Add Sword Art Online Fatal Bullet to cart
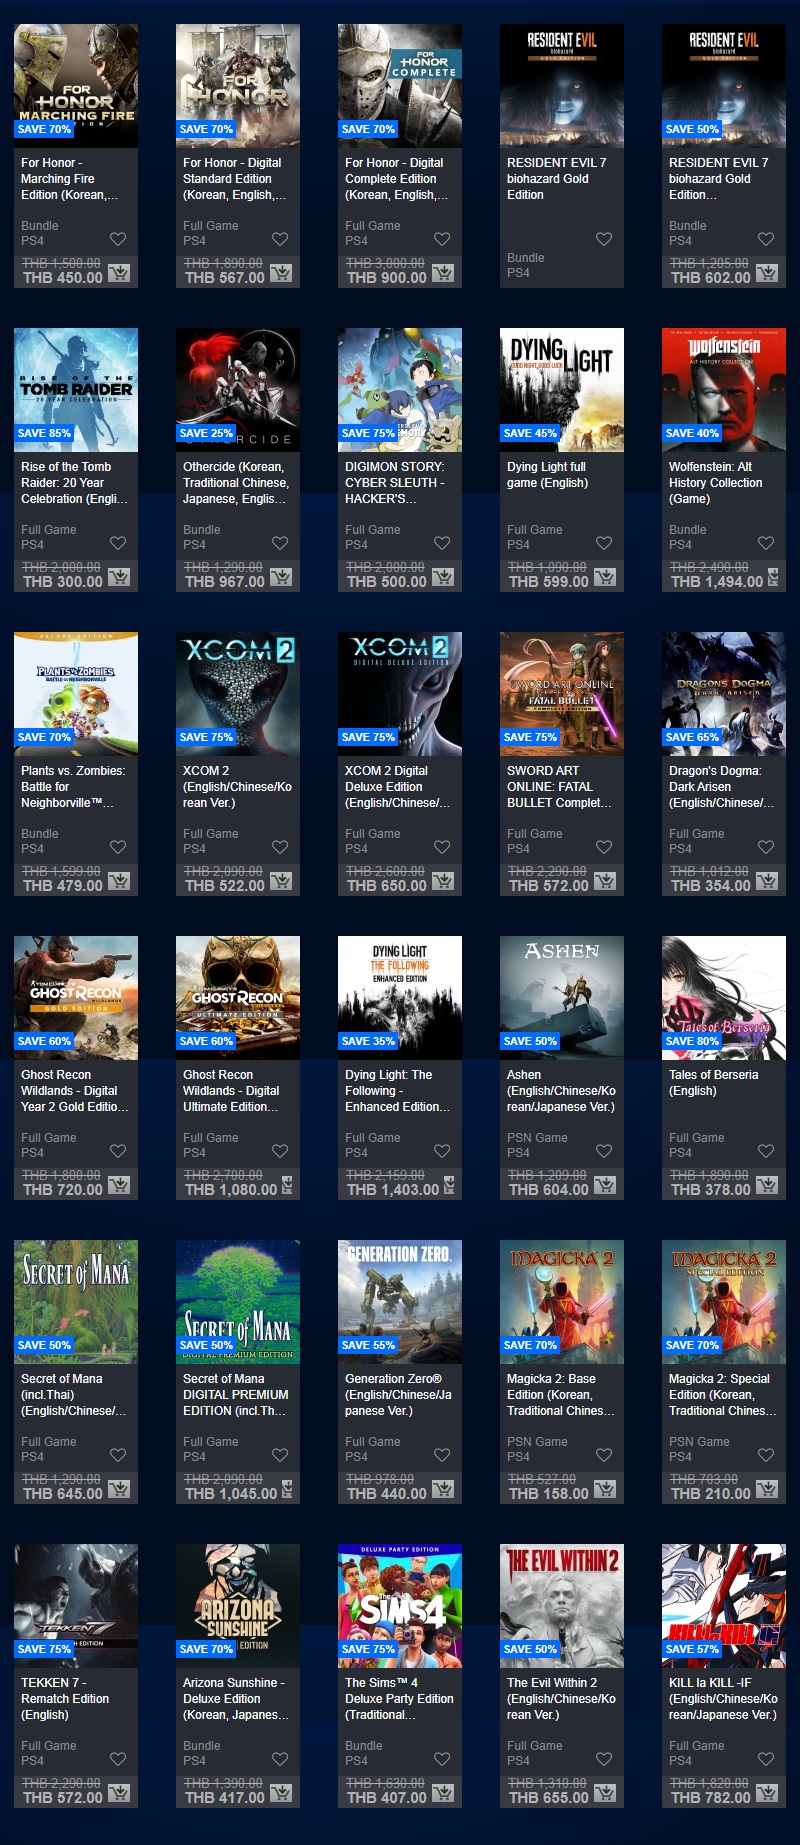The height and width of the screenshot is (1845, 800). 605,881
